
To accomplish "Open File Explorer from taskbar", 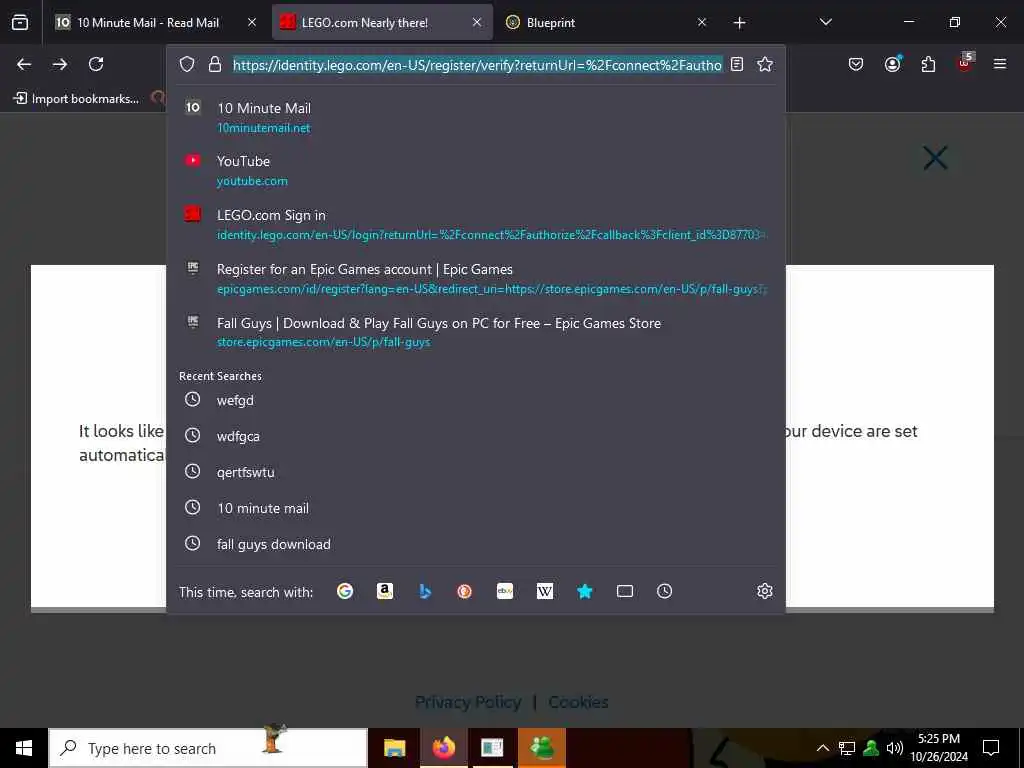I will (394, 748).
